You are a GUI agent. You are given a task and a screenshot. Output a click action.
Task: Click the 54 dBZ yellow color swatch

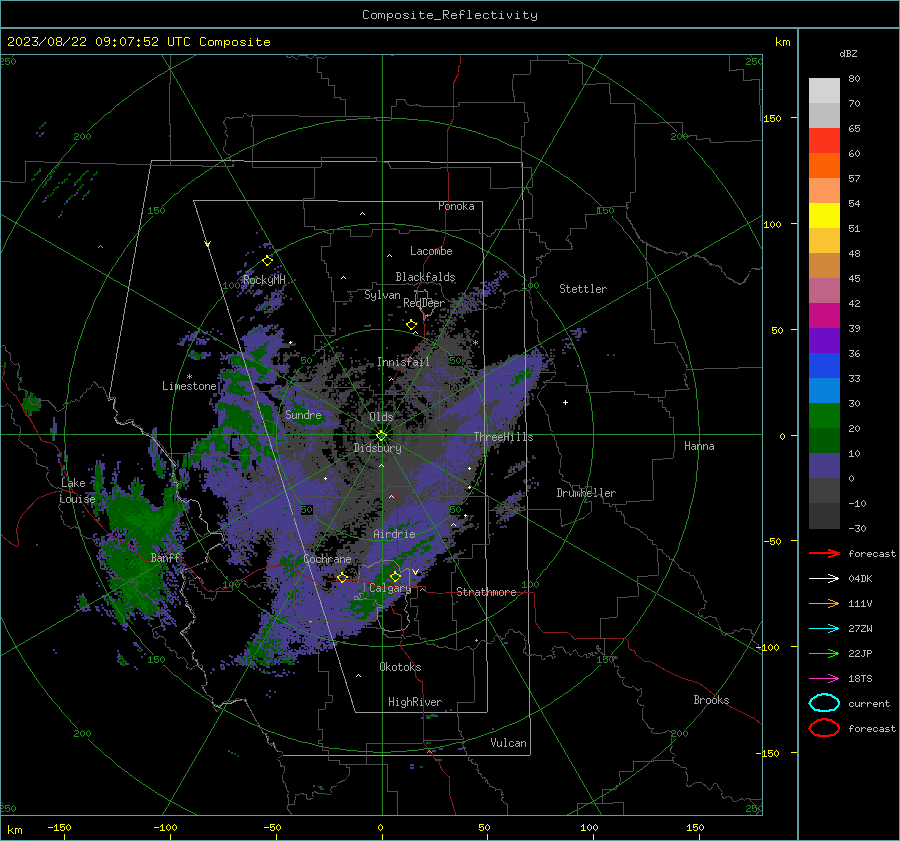[824, 215]
